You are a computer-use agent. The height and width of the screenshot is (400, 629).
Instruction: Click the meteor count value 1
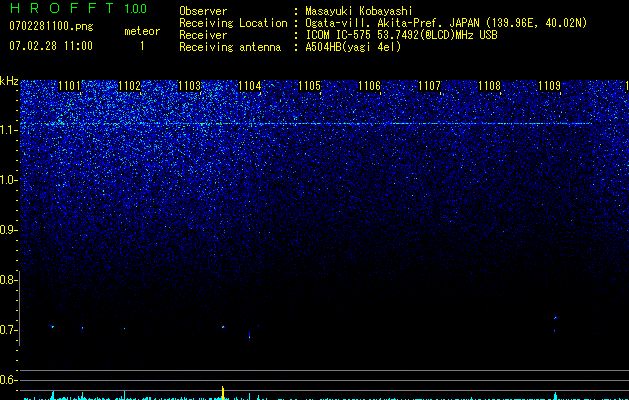click(142, 46)
